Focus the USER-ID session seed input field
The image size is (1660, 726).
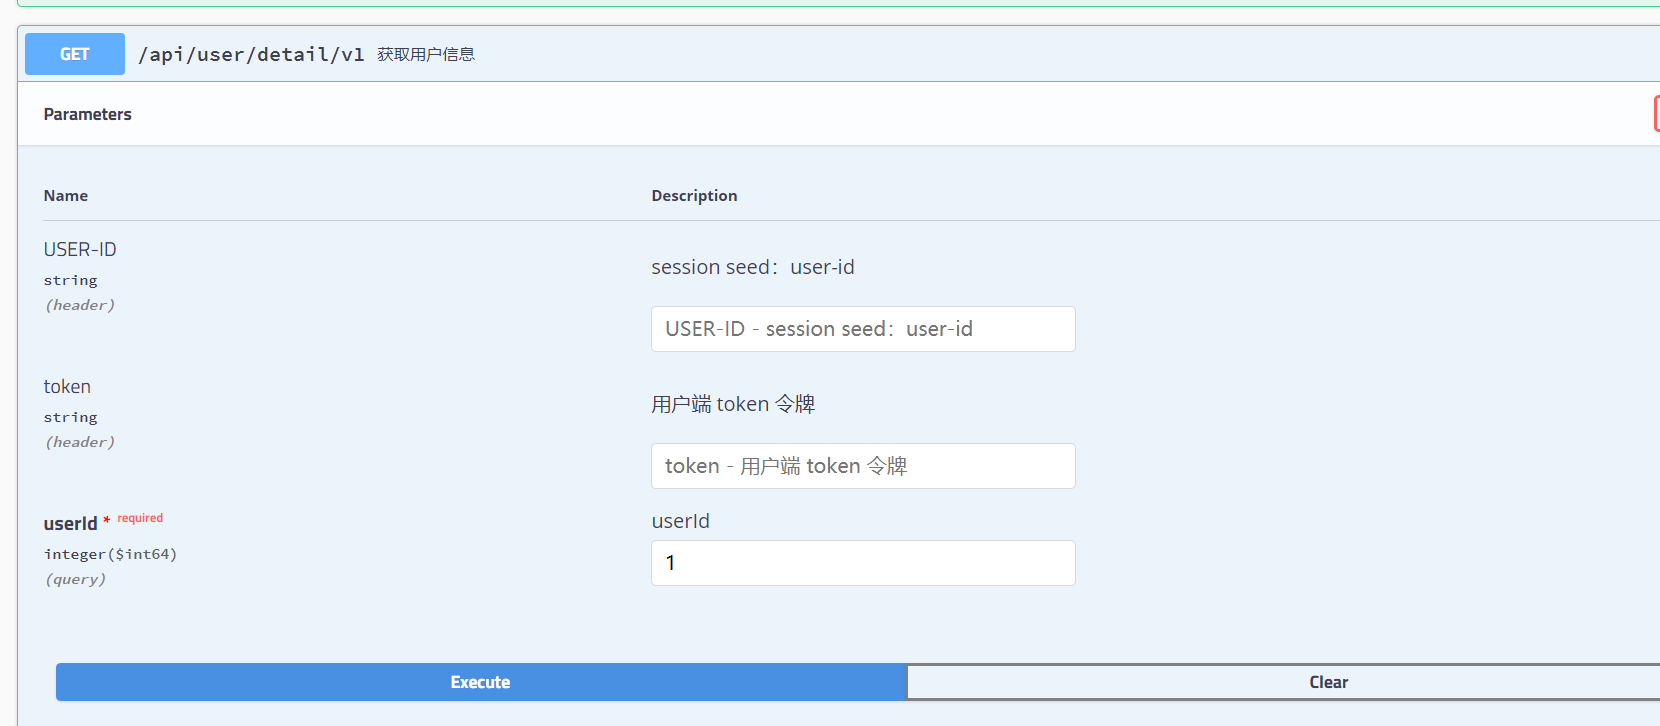click(x=863, y=329)
